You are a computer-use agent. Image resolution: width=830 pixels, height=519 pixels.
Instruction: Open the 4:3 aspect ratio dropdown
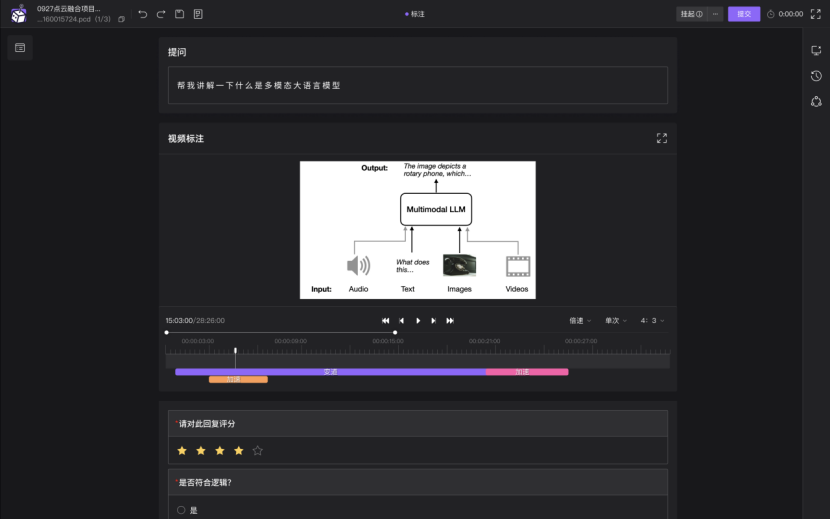pos(652,320)
